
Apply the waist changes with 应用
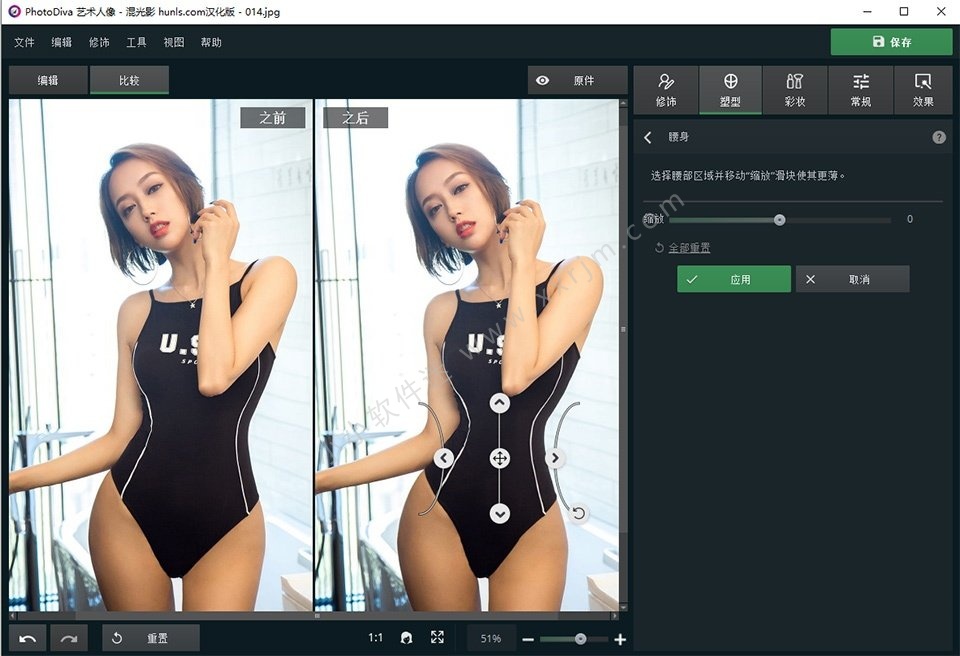pos(733,279)
